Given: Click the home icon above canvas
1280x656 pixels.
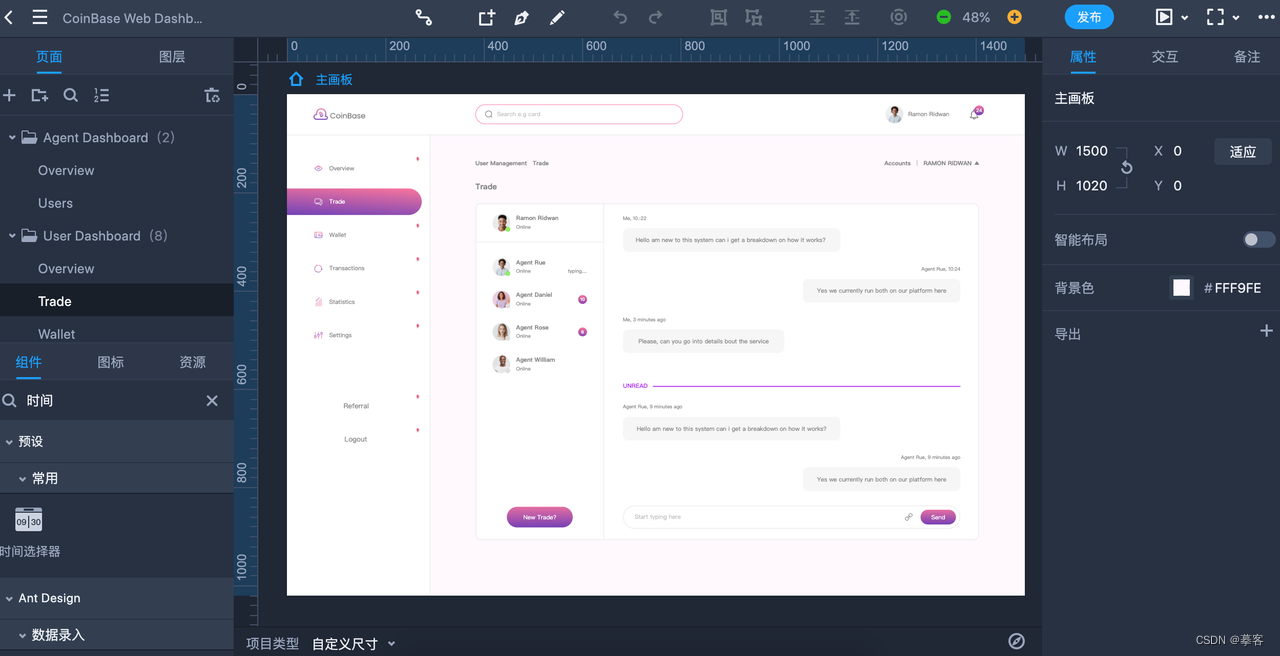Looking at the screenshot, I should (296, 79).
